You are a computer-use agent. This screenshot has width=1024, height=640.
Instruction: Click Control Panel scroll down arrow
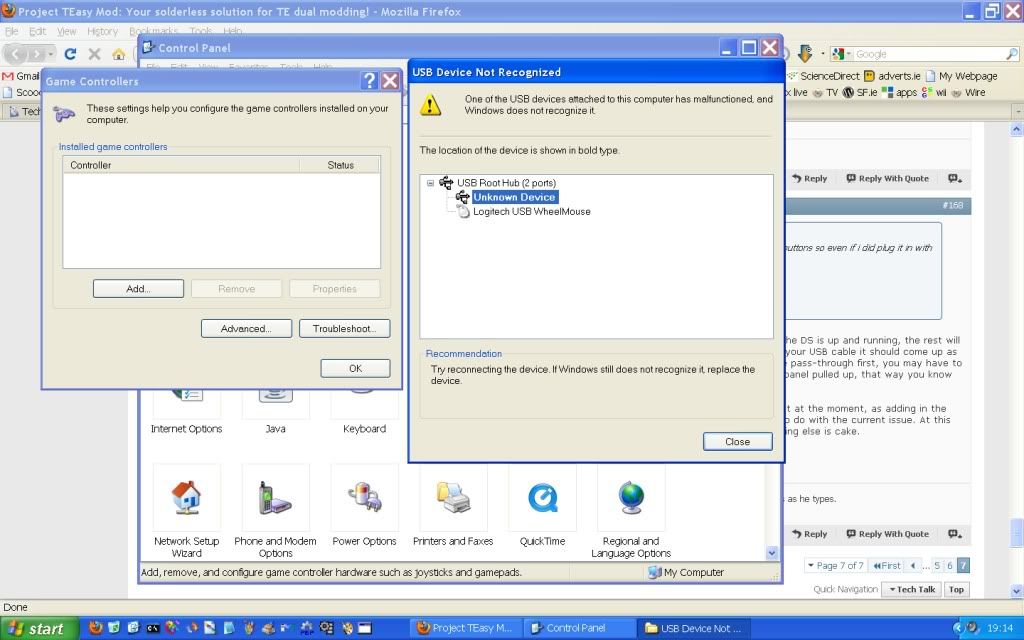click(772, 553)
